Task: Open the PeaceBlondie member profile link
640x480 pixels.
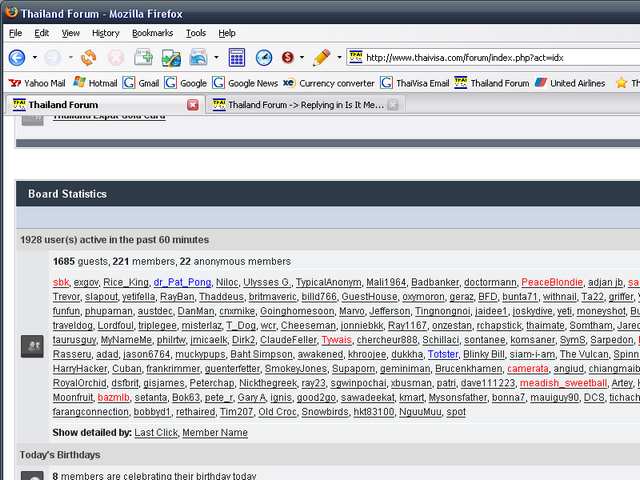Action: pos(551,283)
